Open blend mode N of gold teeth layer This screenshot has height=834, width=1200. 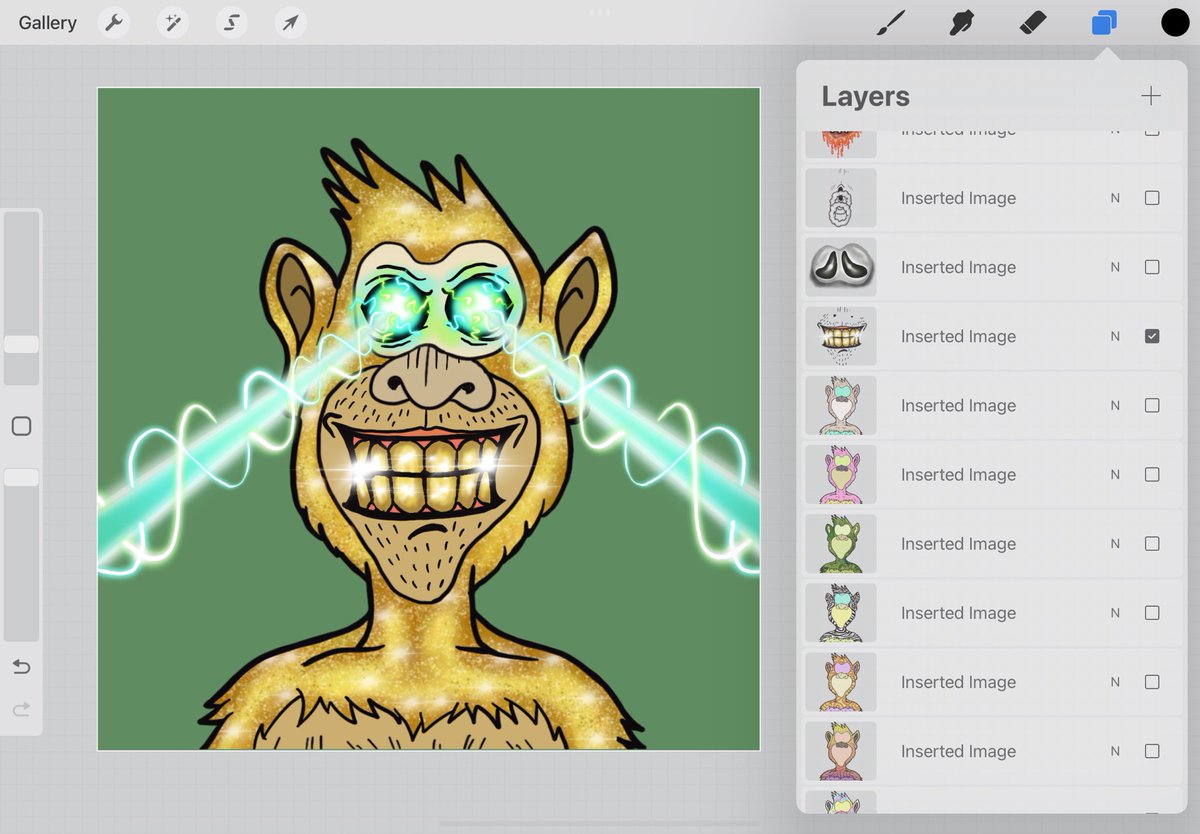pyautogui.click(x=1115, y=336)
